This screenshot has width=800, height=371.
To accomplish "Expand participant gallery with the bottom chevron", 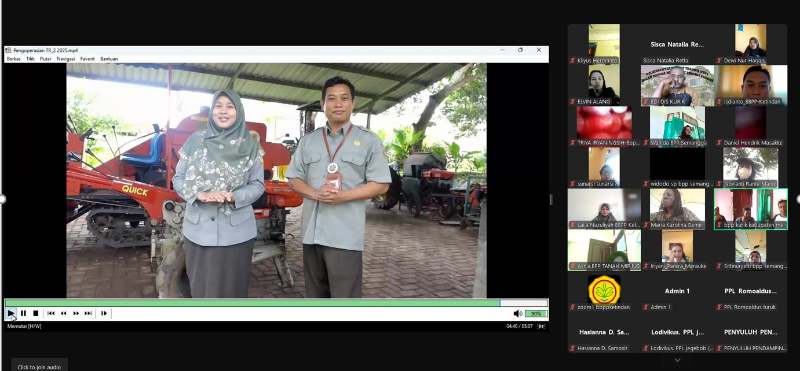I will click(x=677, y=360).
